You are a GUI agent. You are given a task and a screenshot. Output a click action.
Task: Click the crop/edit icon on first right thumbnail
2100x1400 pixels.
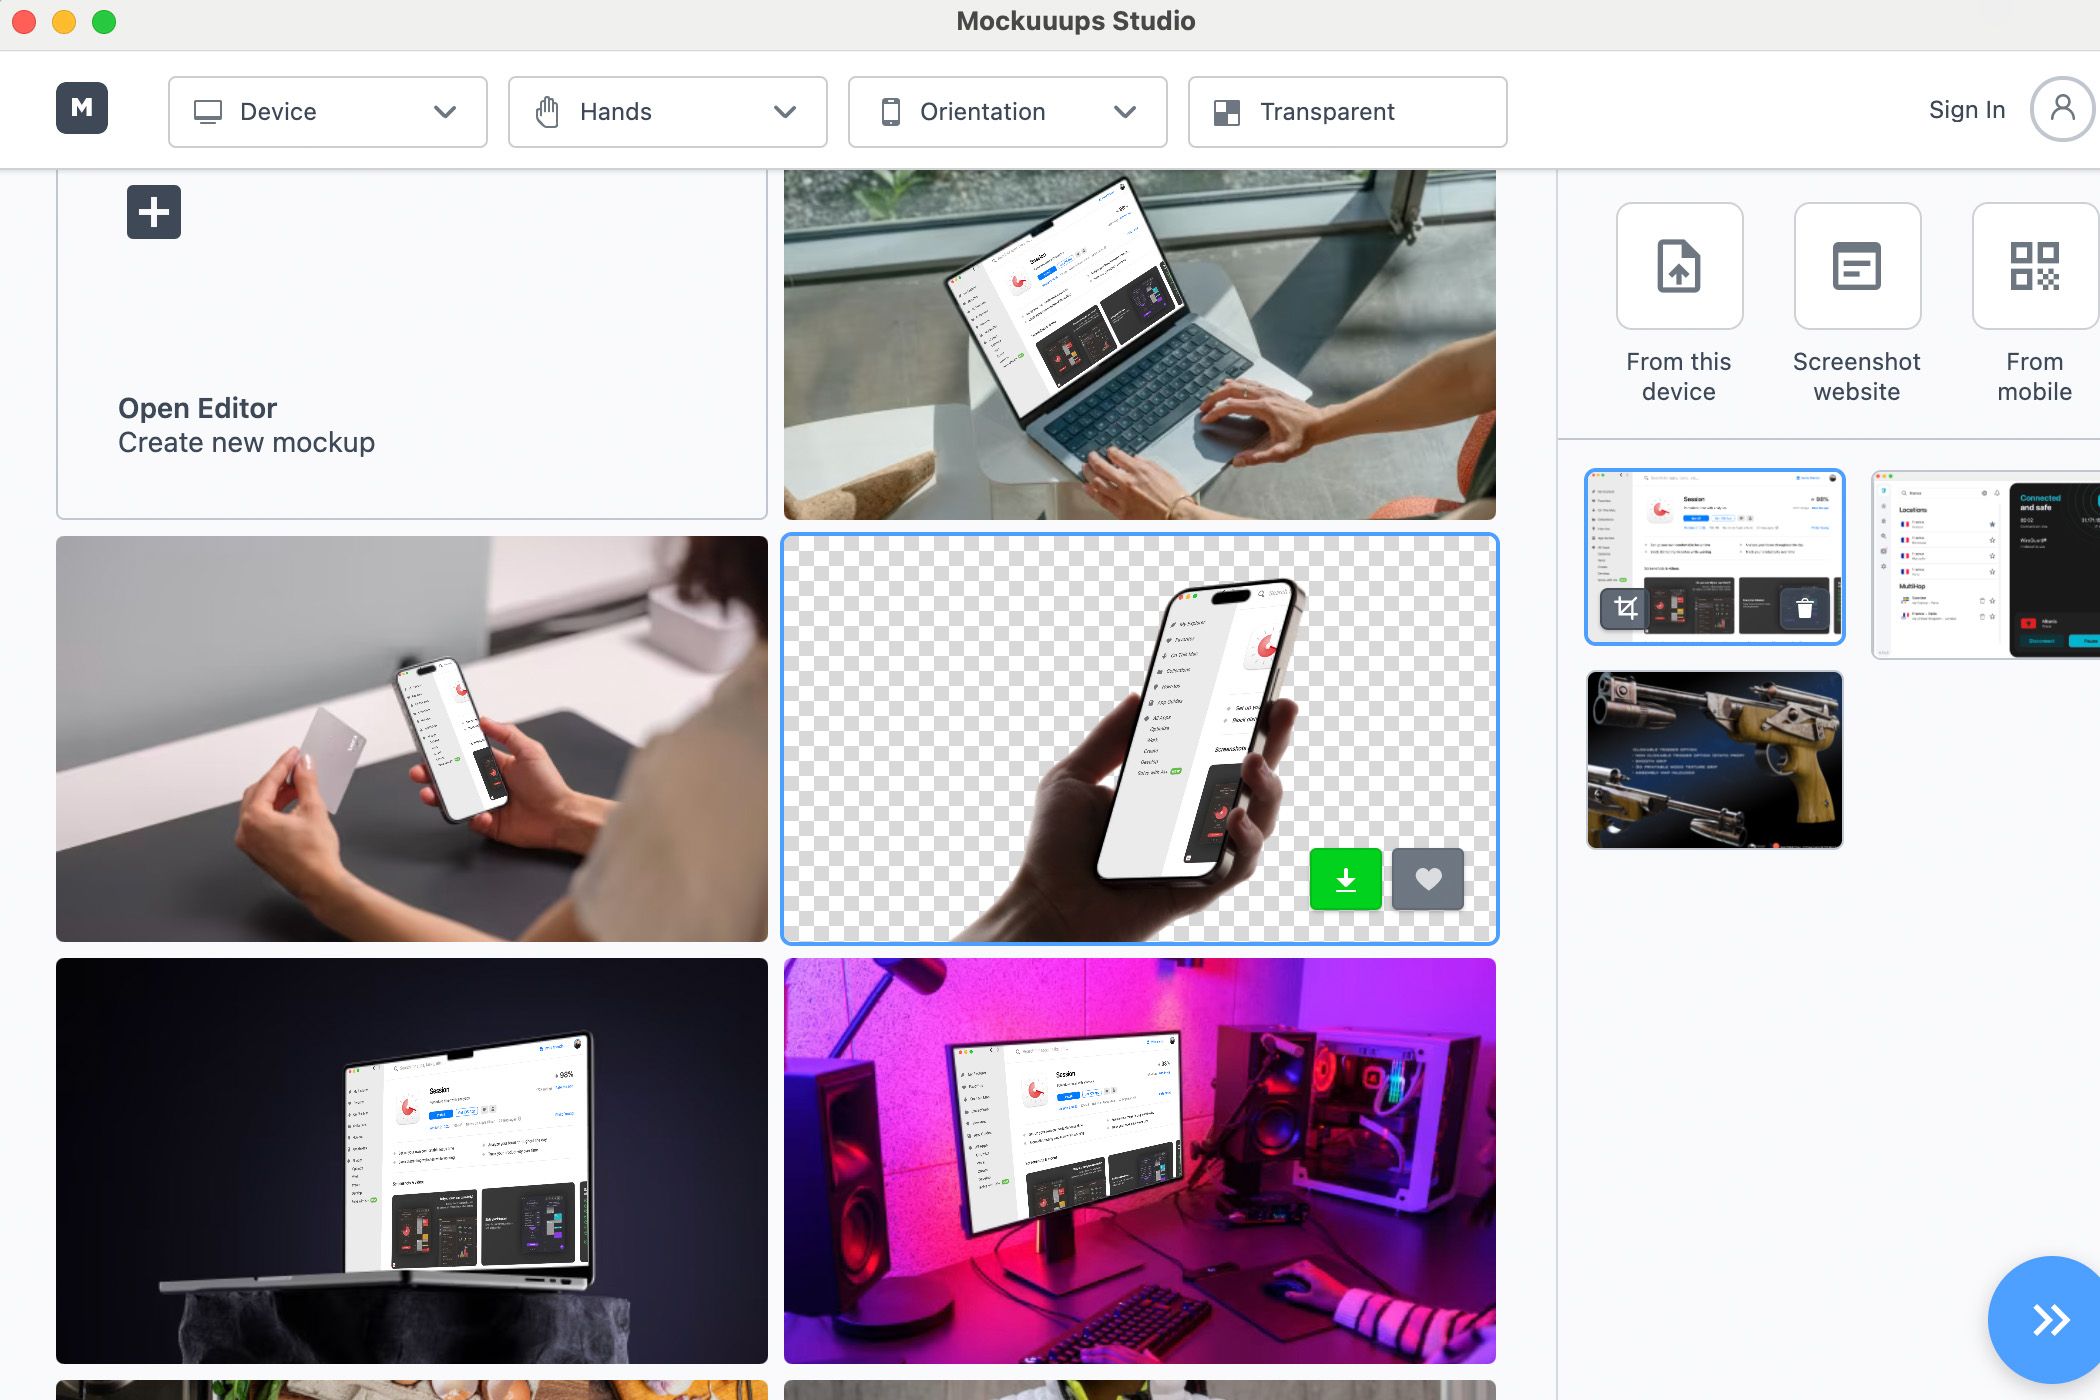coord(1625,608)
